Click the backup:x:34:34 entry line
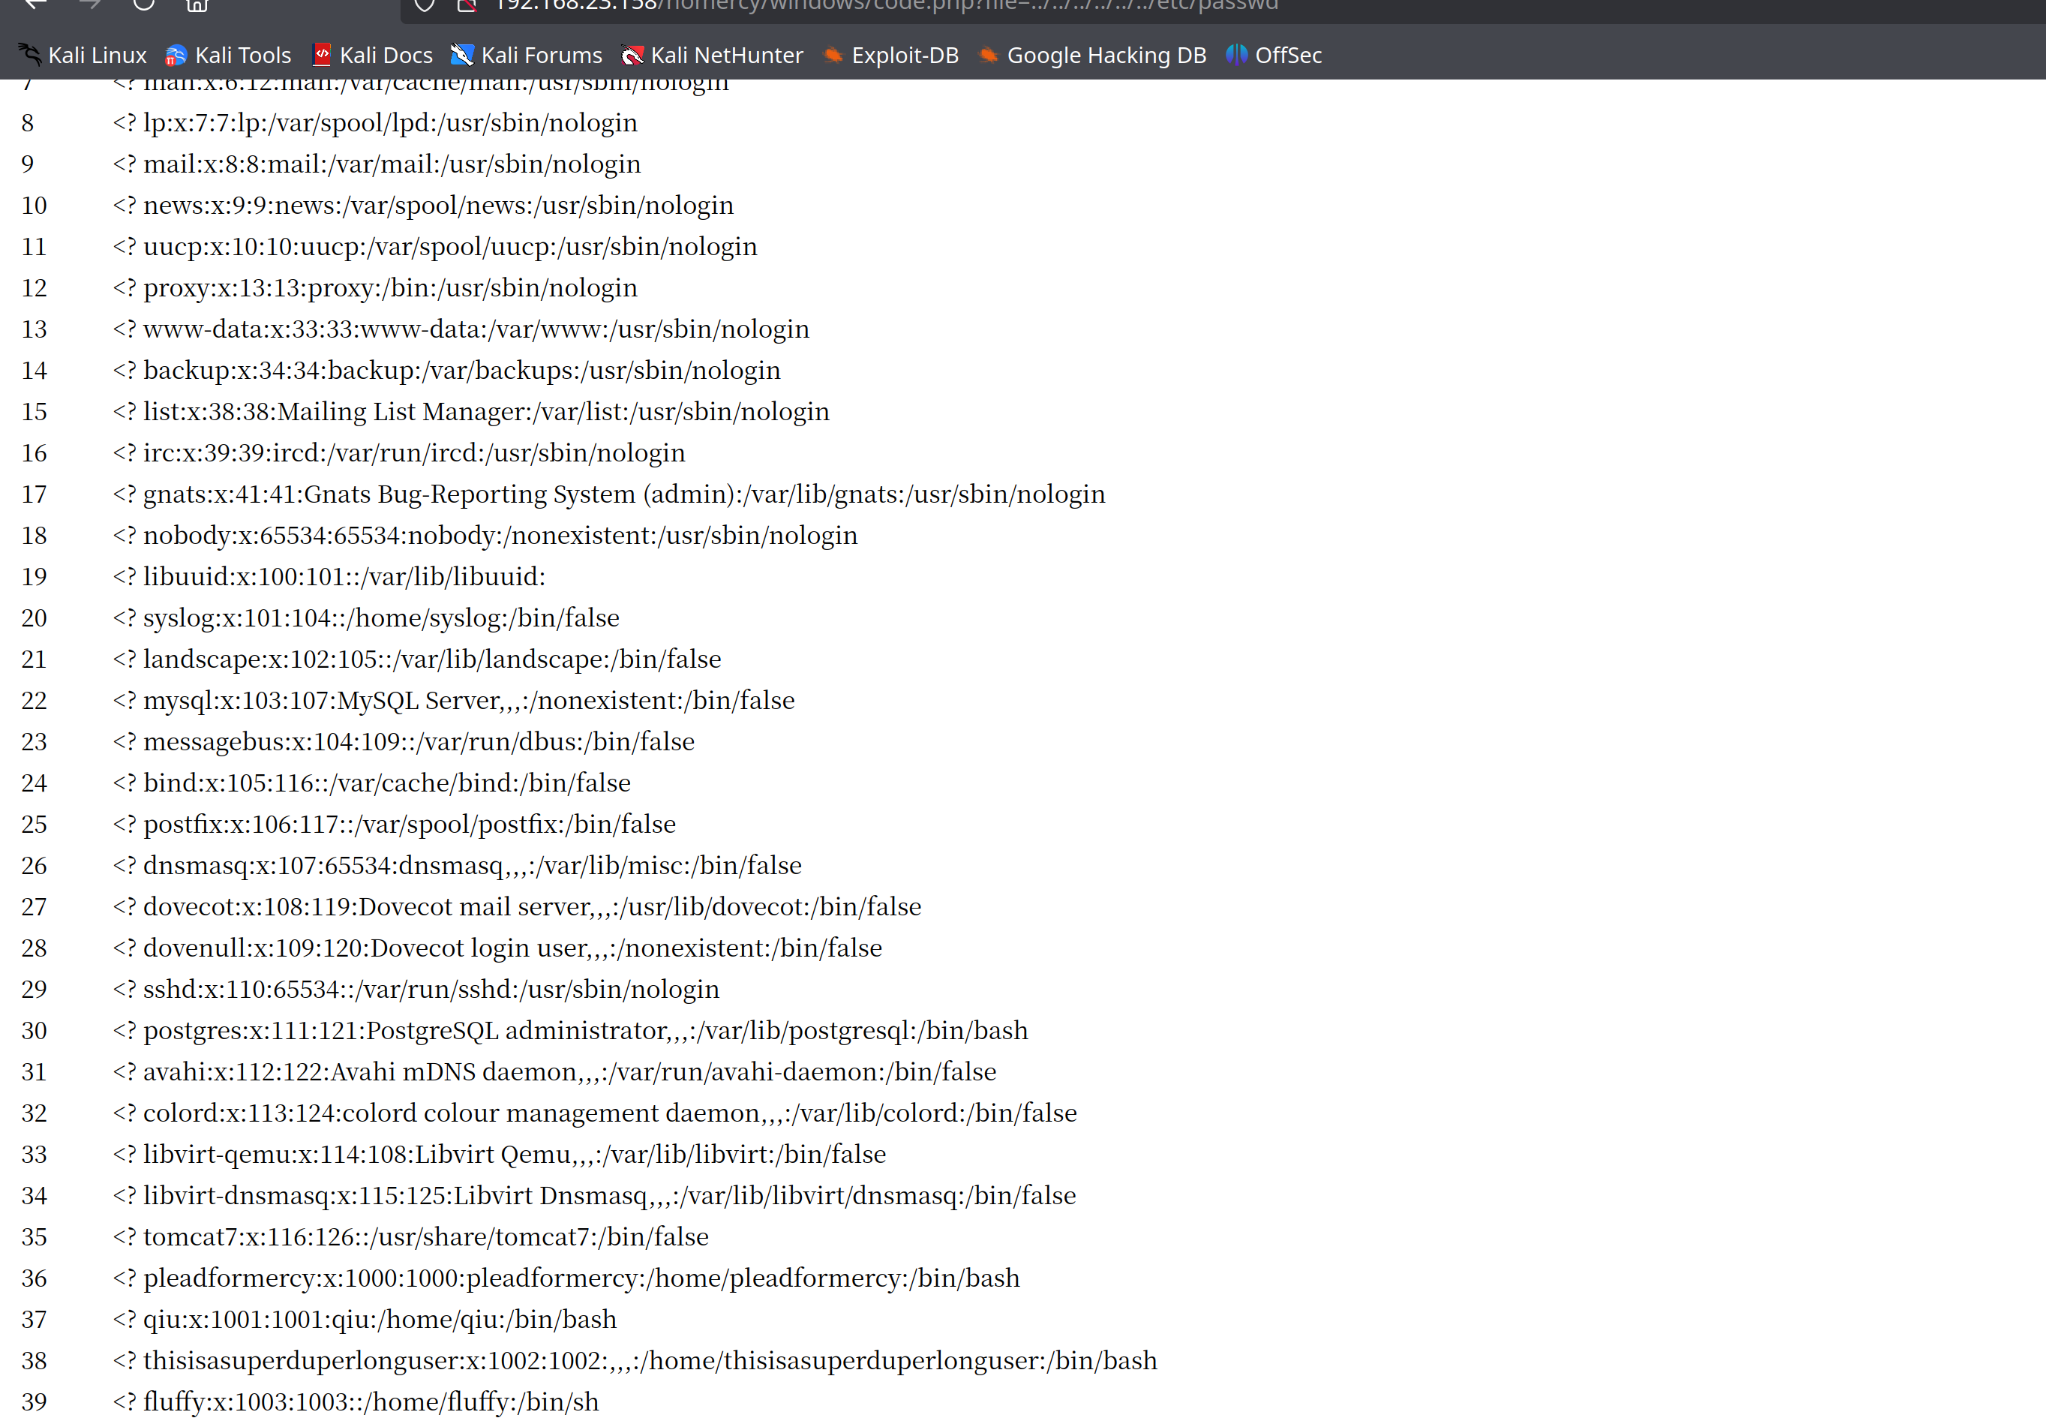 (447, 370)
